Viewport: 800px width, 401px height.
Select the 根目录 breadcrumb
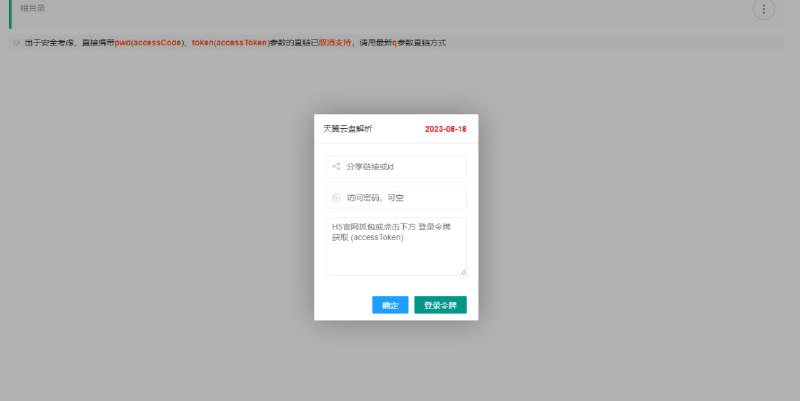pyautogui.click(x=33, y=9)
